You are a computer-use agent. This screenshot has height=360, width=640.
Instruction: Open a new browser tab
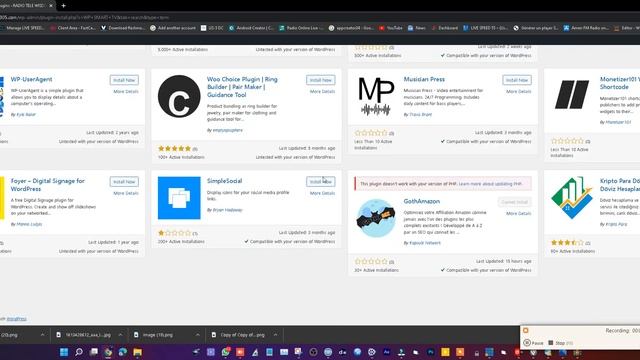pyautogui.click(x=63, y=6)
